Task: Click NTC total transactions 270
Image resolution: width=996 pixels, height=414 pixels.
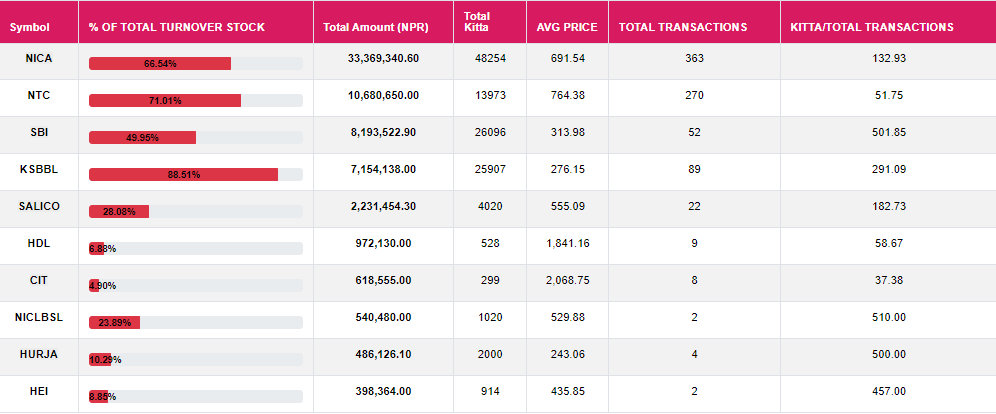Action: [x=694, y=95]
